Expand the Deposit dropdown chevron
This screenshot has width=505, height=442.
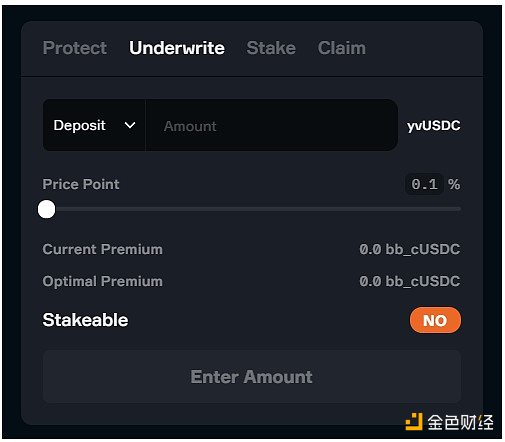tap(130, 125)
